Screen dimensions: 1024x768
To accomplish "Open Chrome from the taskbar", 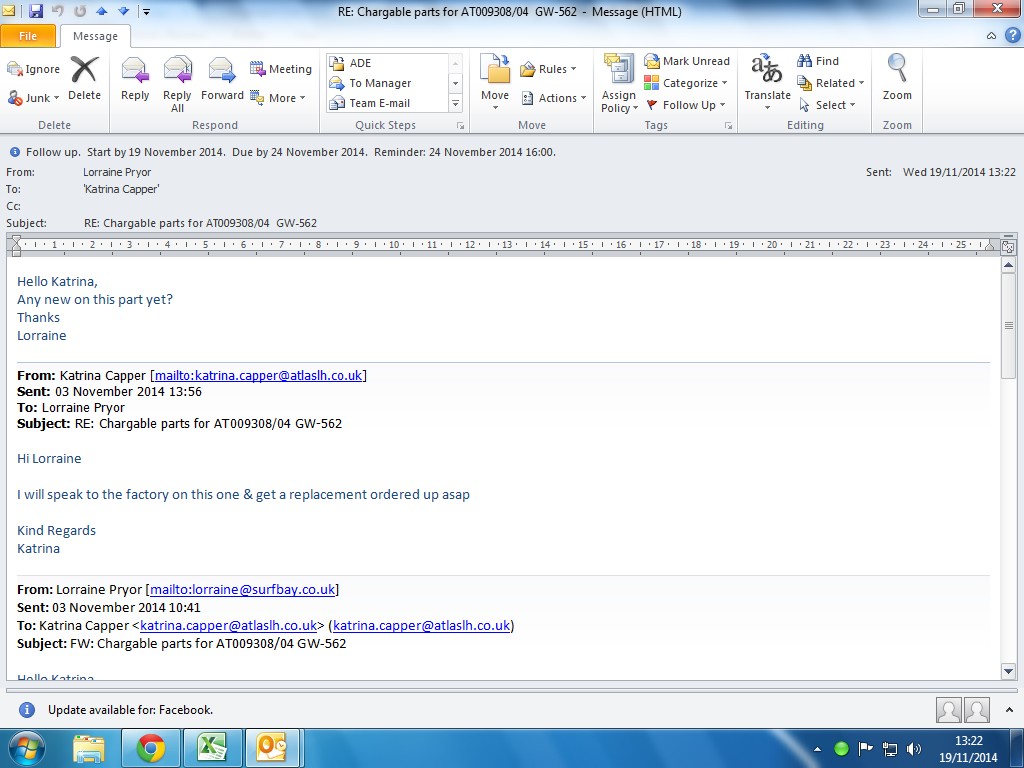I will pos(151,748).
